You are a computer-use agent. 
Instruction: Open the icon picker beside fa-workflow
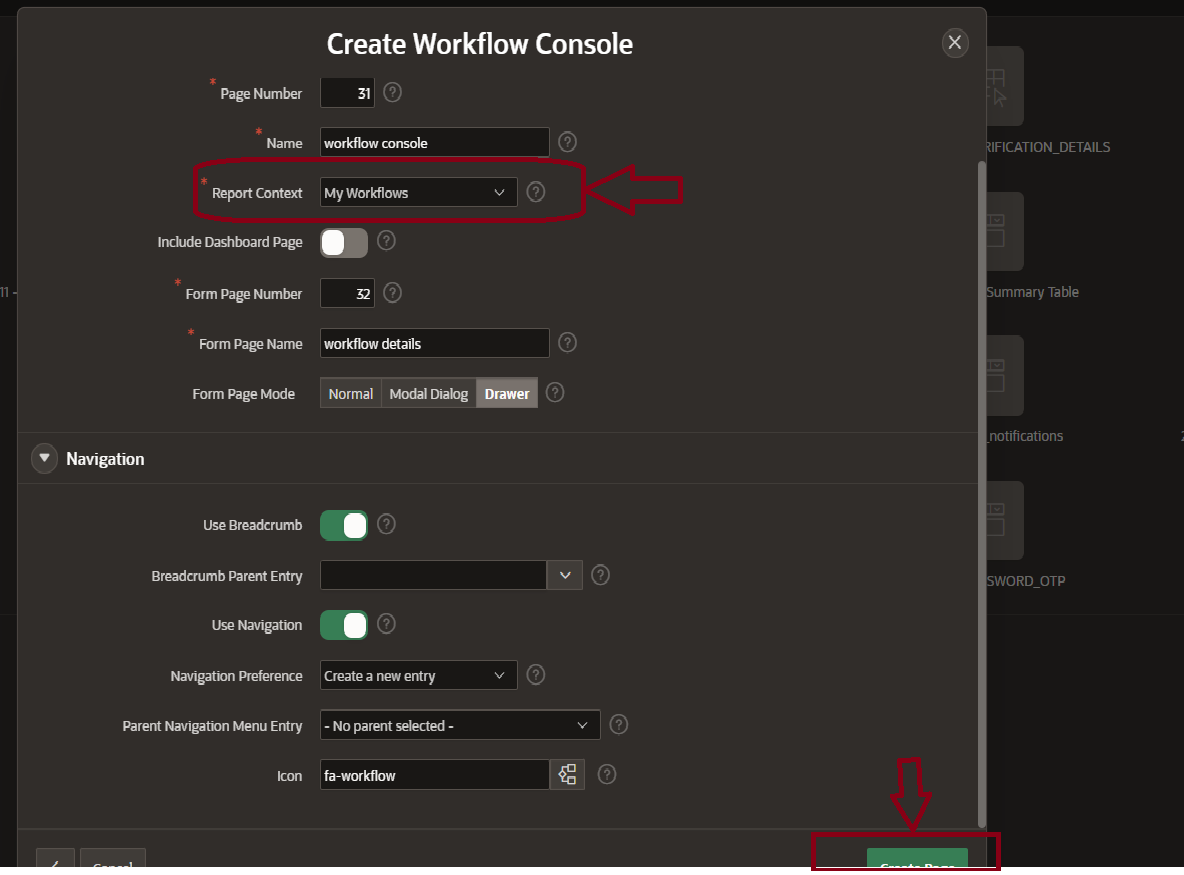(567, 775)
